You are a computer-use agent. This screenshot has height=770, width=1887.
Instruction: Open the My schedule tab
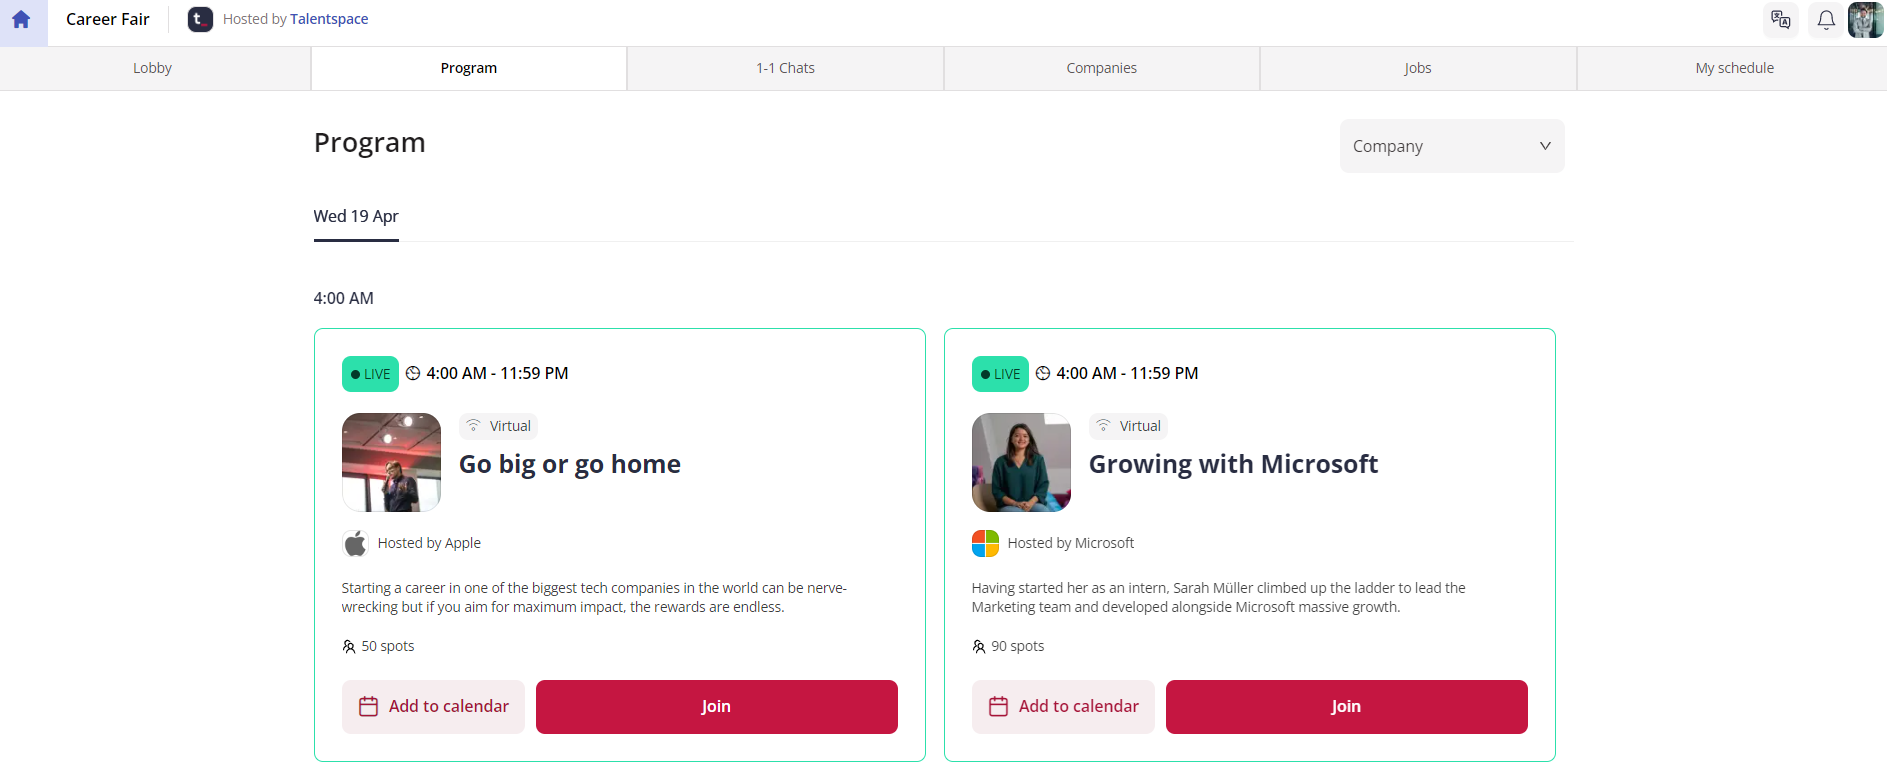1734,68
